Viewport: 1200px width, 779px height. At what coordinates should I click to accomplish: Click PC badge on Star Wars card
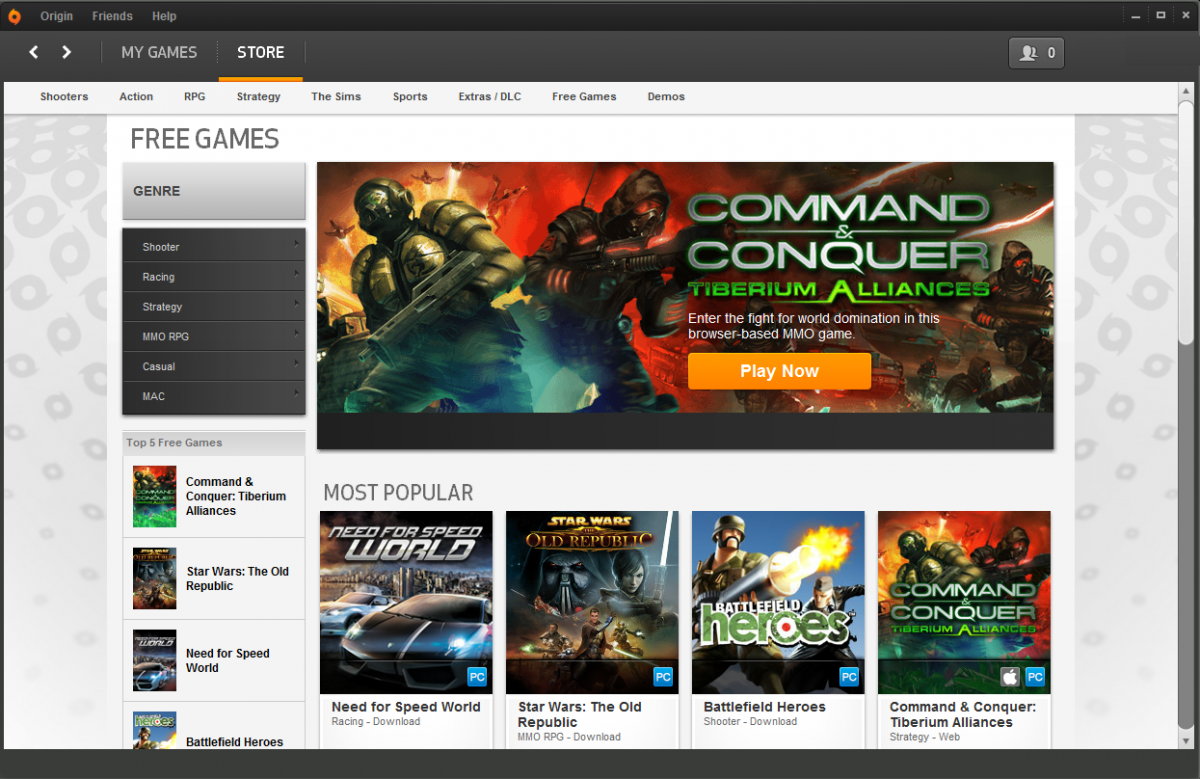pyautogui.click(x=663, y=677)
